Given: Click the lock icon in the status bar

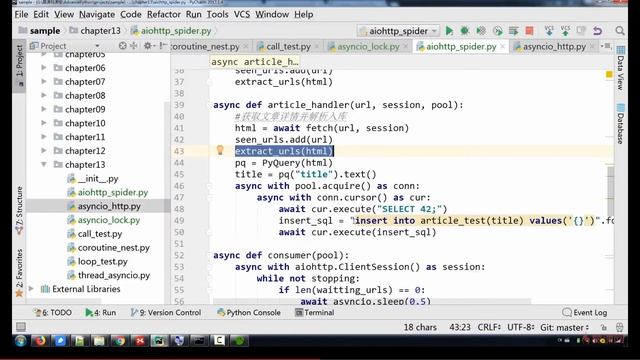Looking at the screenshot, I should [603, 327].
